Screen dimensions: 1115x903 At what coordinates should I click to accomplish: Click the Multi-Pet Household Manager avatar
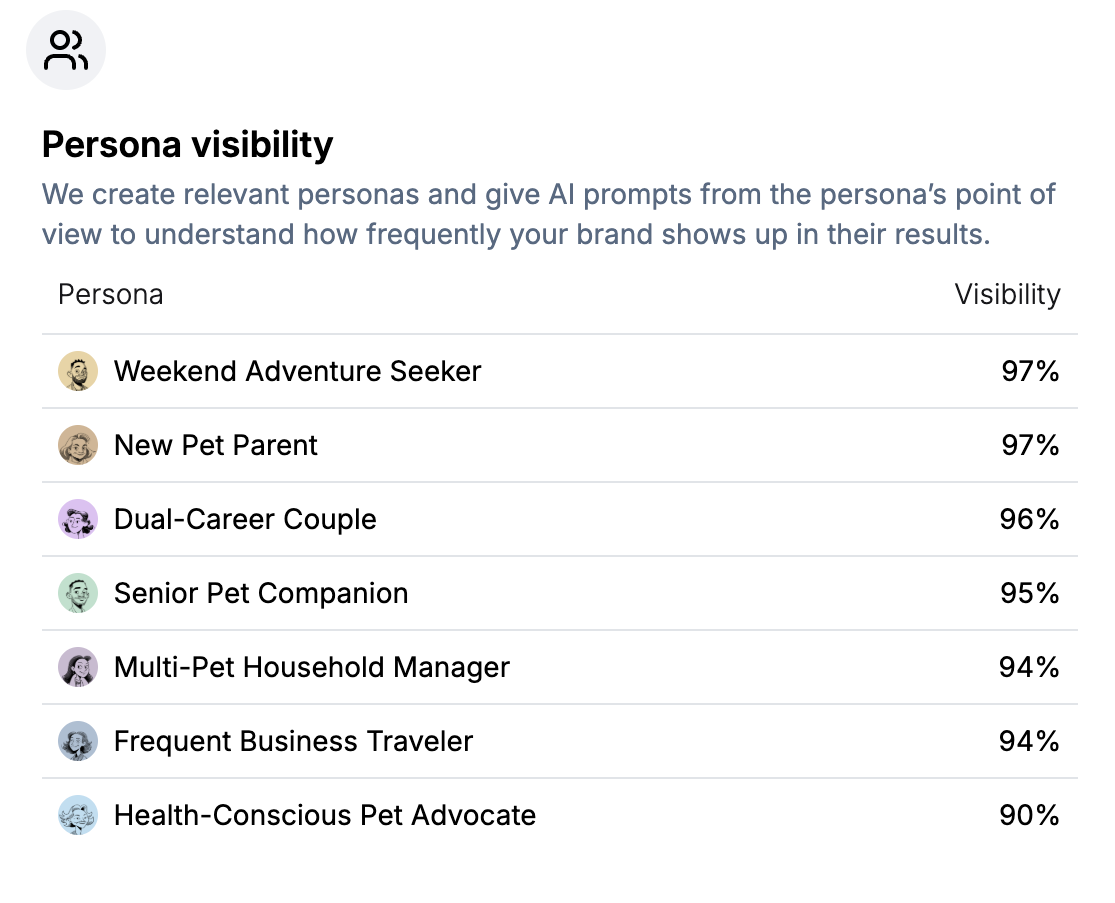[x=78, y=667]
